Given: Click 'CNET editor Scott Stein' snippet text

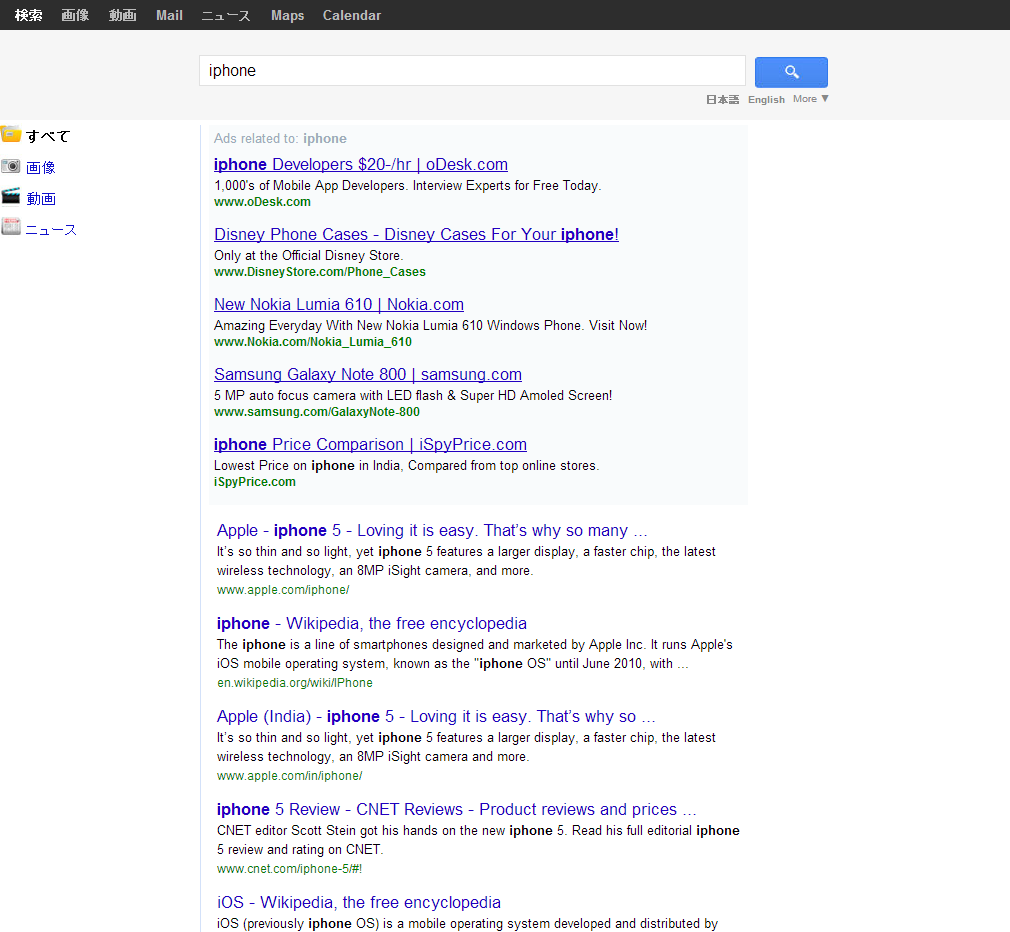Looking at the screenshot, I should coord(478,840).
